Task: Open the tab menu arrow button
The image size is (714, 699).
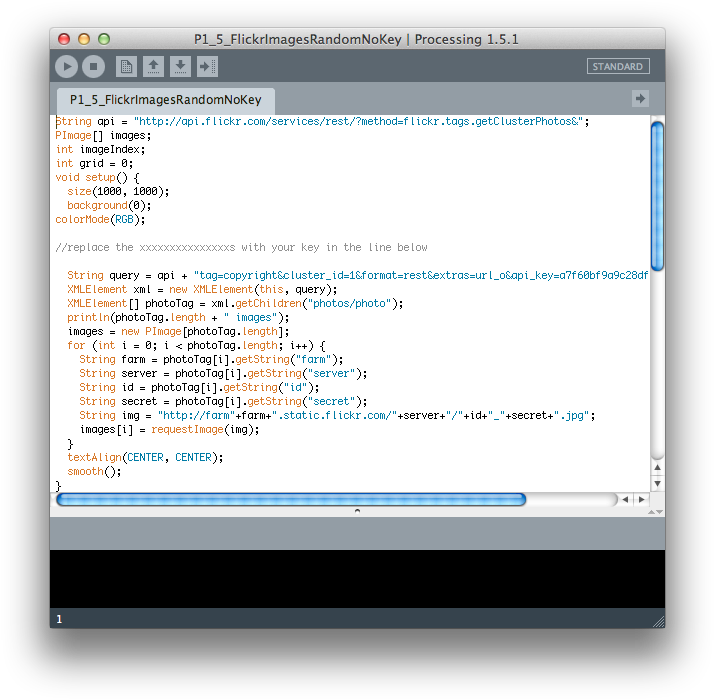Action: click(x=640, y=99)
